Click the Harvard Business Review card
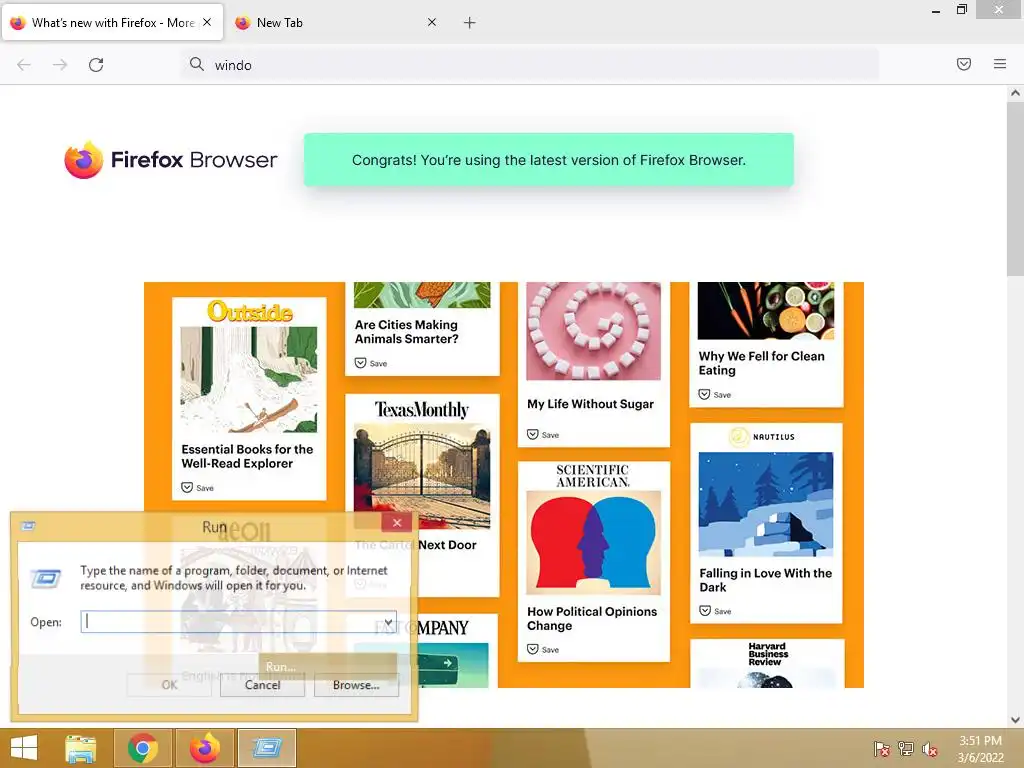 click(767, 664)
